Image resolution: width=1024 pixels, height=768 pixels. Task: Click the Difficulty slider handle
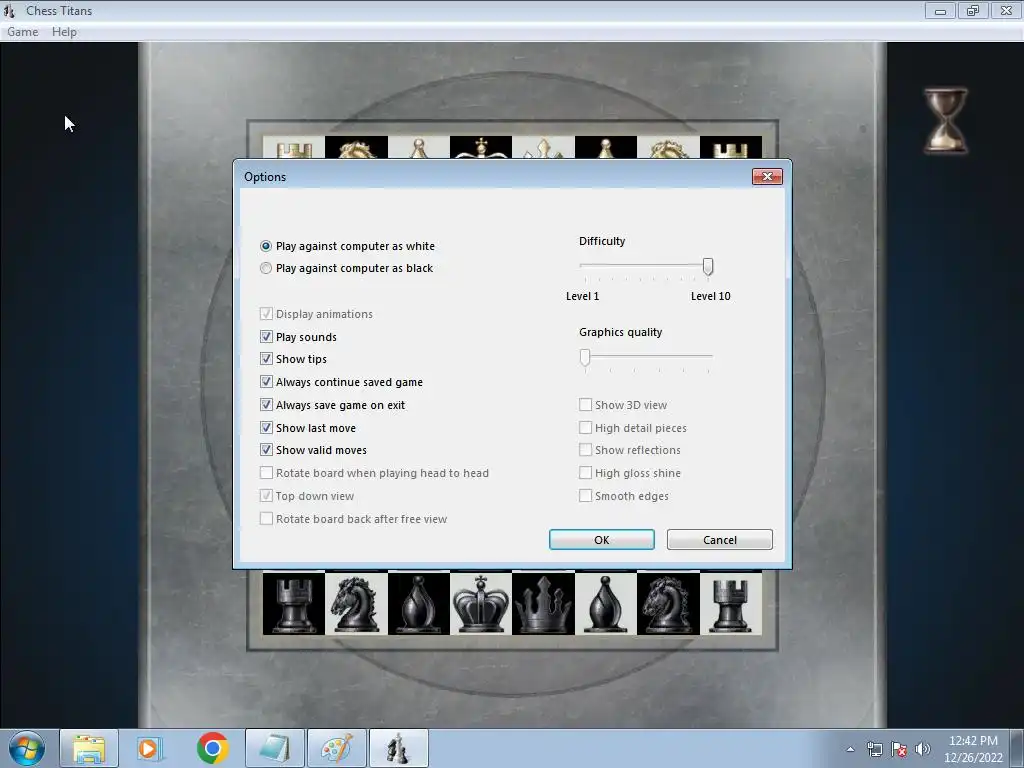pyautogui.click(x=708, y=266)
